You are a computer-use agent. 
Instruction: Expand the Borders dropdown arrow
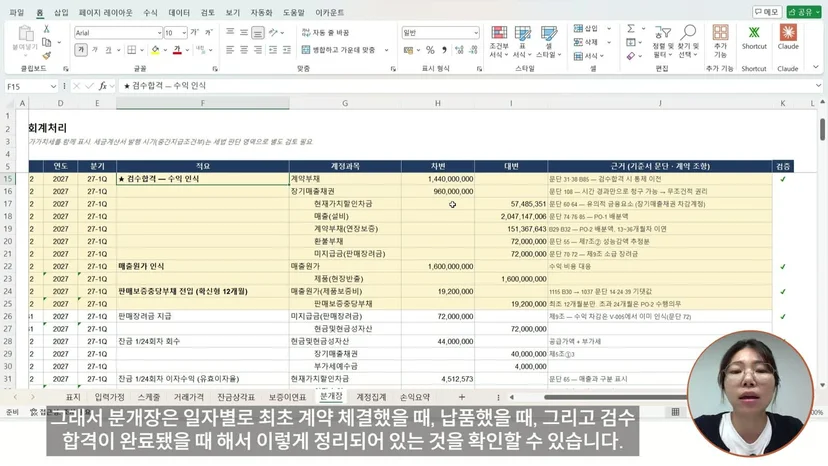[x=142, y=50]
